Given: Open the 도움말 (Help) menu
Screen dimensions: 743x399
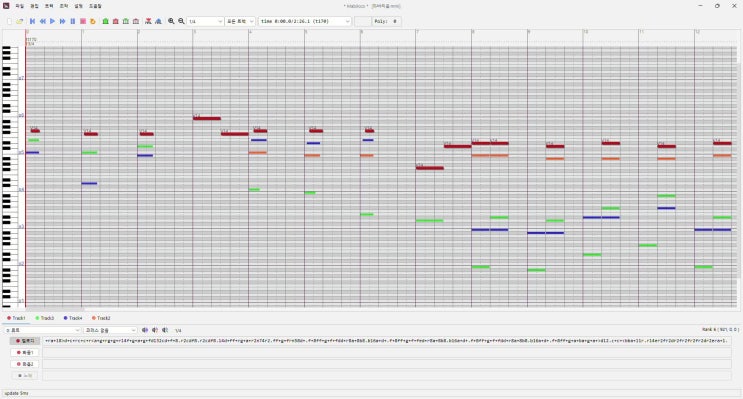Looking at the screenshot, I should [95, 6].
